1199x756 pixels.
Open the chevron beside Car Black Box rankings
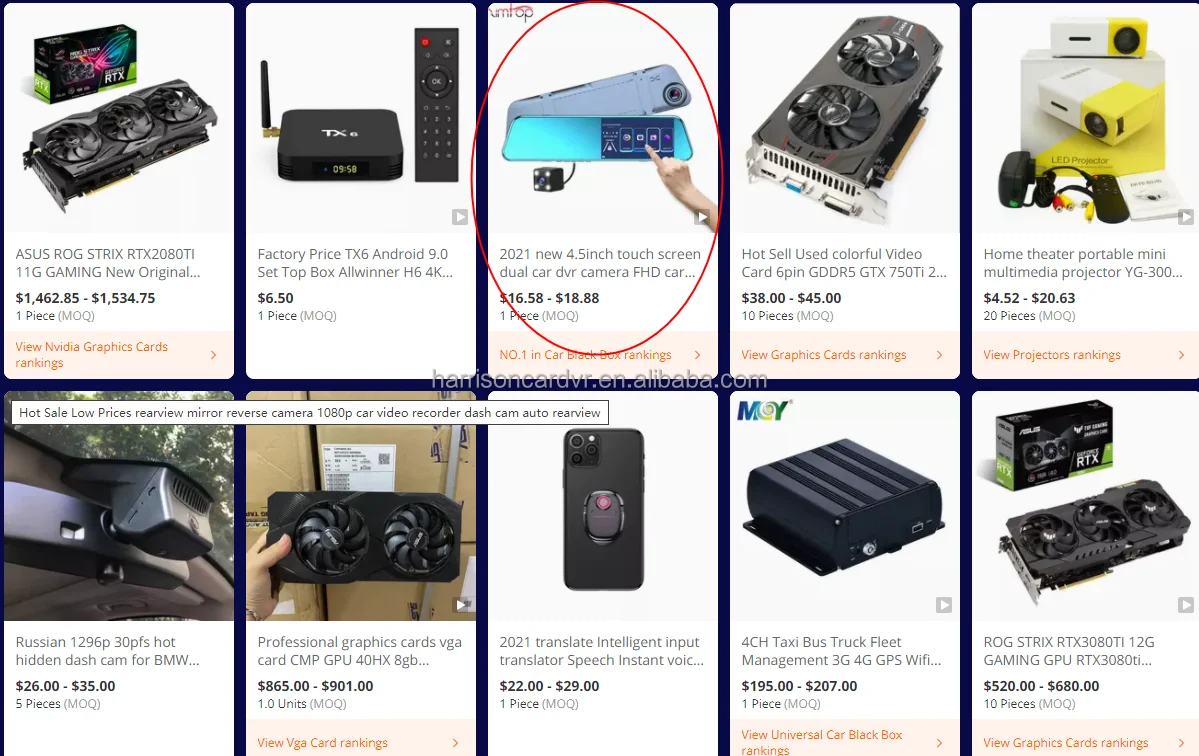pos(697,355)
